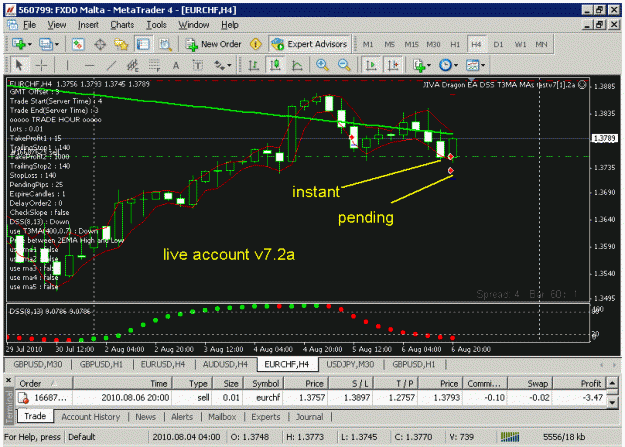Open the Journal terminal tab
The width and height of the screenshot is (625, 447).
pos(309,417)
